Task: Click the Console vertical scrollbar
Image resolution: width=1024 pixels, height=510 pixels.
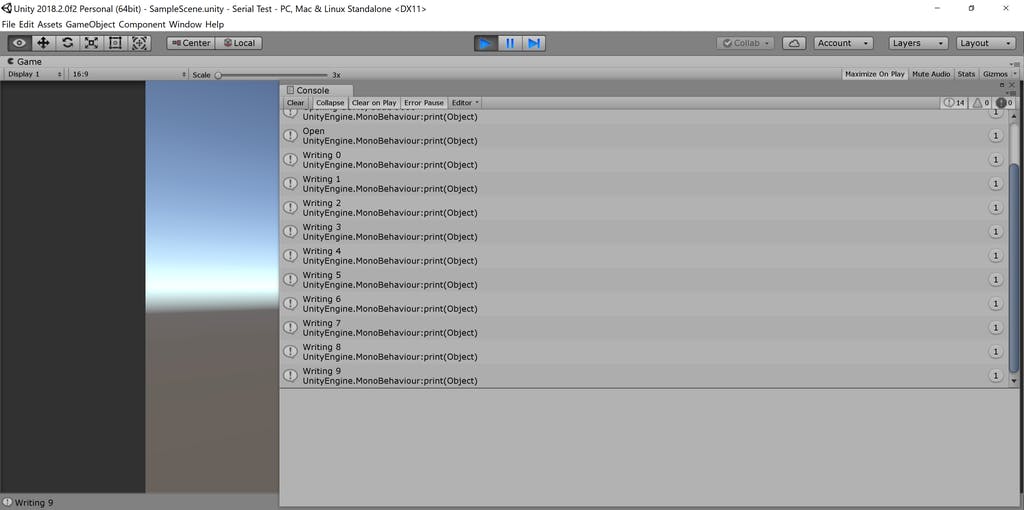Action: click(1014, 267)
